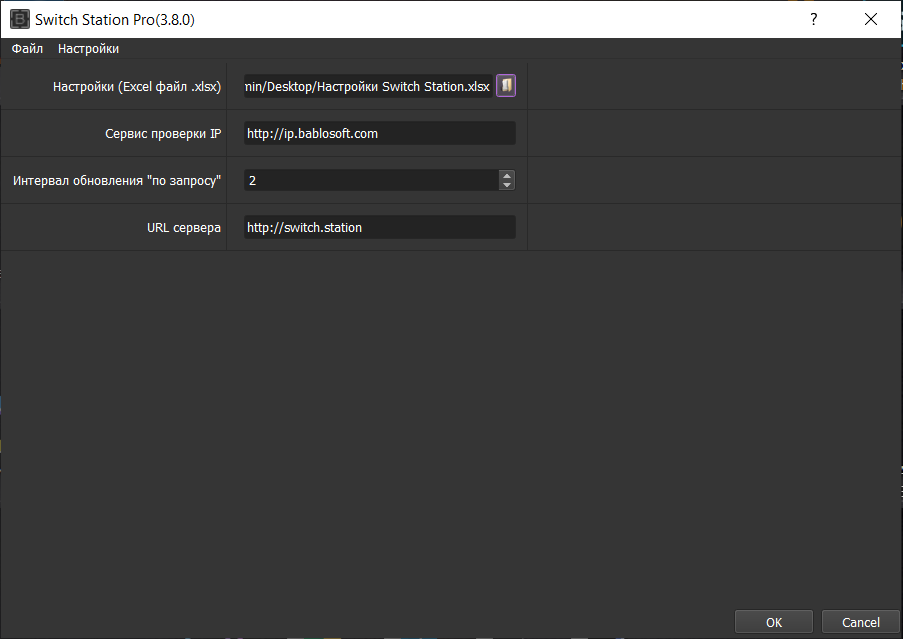Viewport: 903px width, 639px height.
Task: Click the browse file icon next to settings path
Action: 506,86
